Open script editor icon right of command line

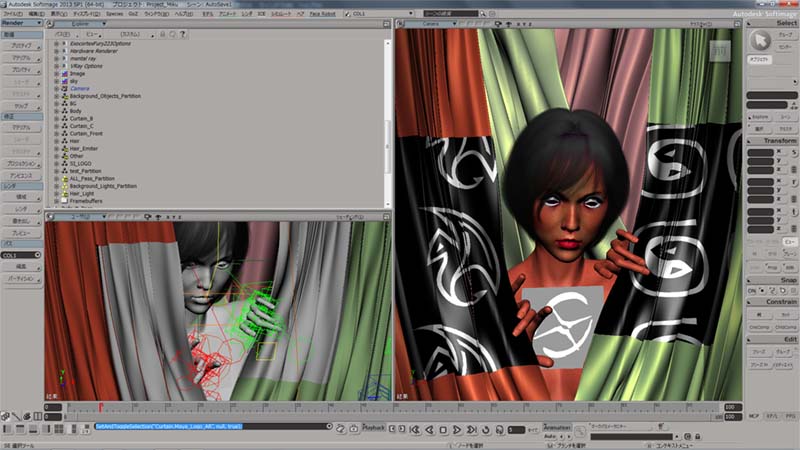tap(340, 429)
